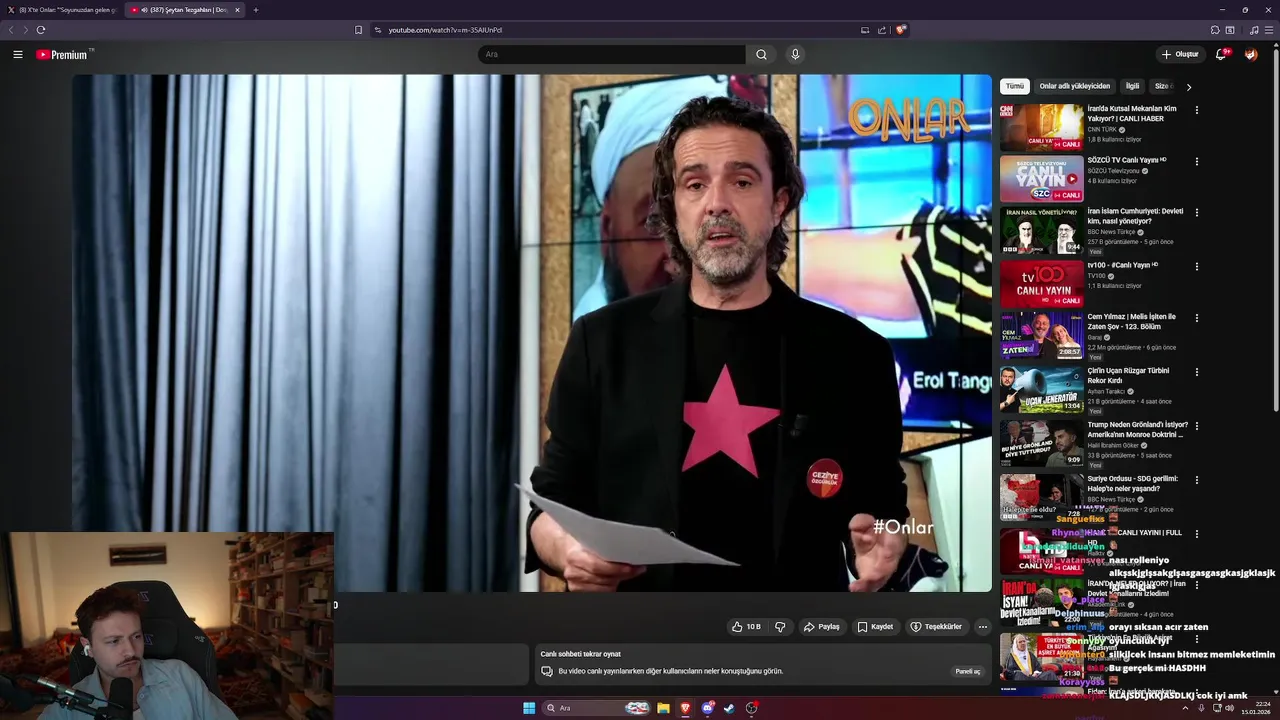Open CNN TÜRK channel link
Image resolution: width=1280 pixels, height=720 pixels.
coord(1102,129)
